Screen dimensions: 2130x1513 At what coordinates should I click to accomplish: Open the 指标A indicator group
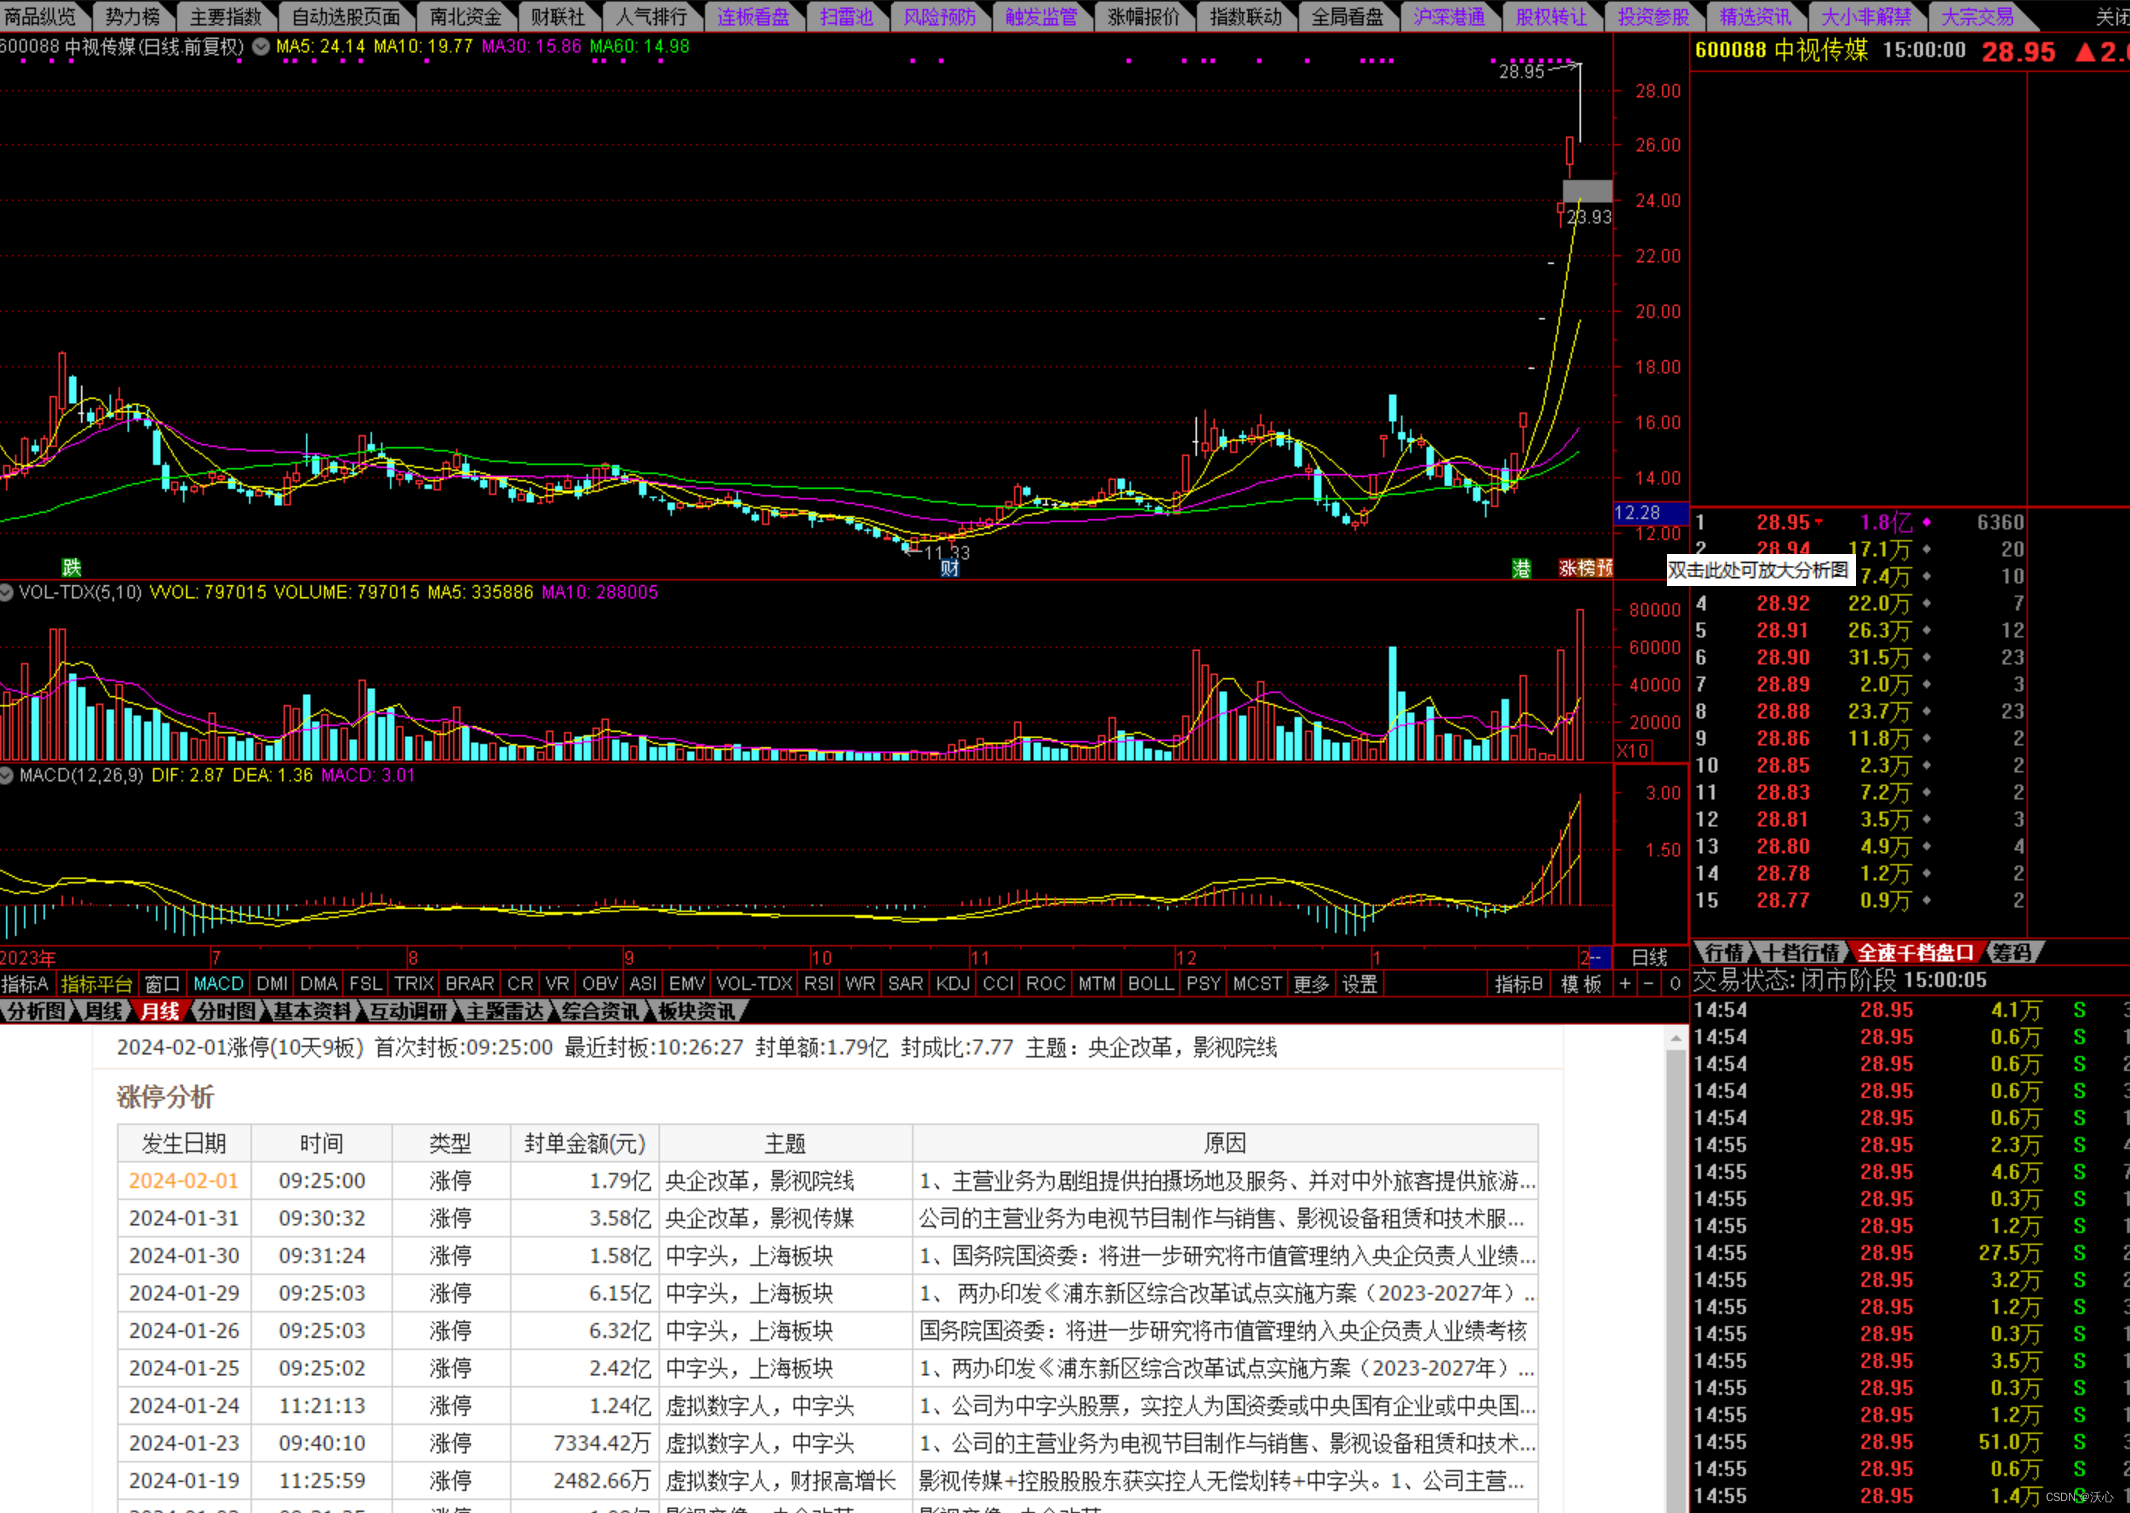point(26,984)
